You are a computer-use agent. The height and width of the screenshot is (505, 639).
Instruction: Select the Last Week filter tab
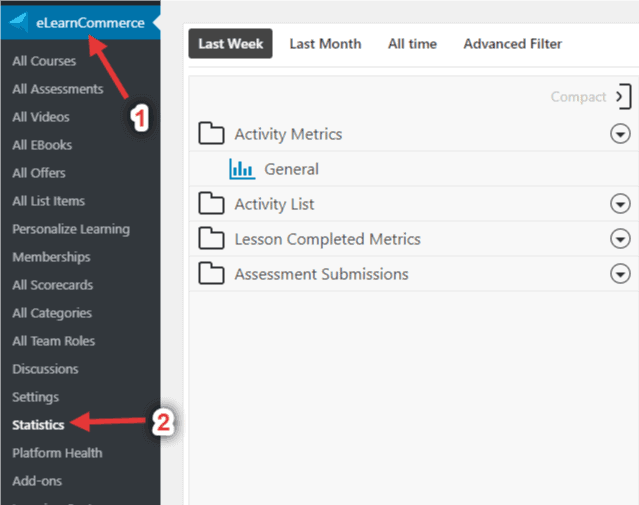click(x=230, y=44)
